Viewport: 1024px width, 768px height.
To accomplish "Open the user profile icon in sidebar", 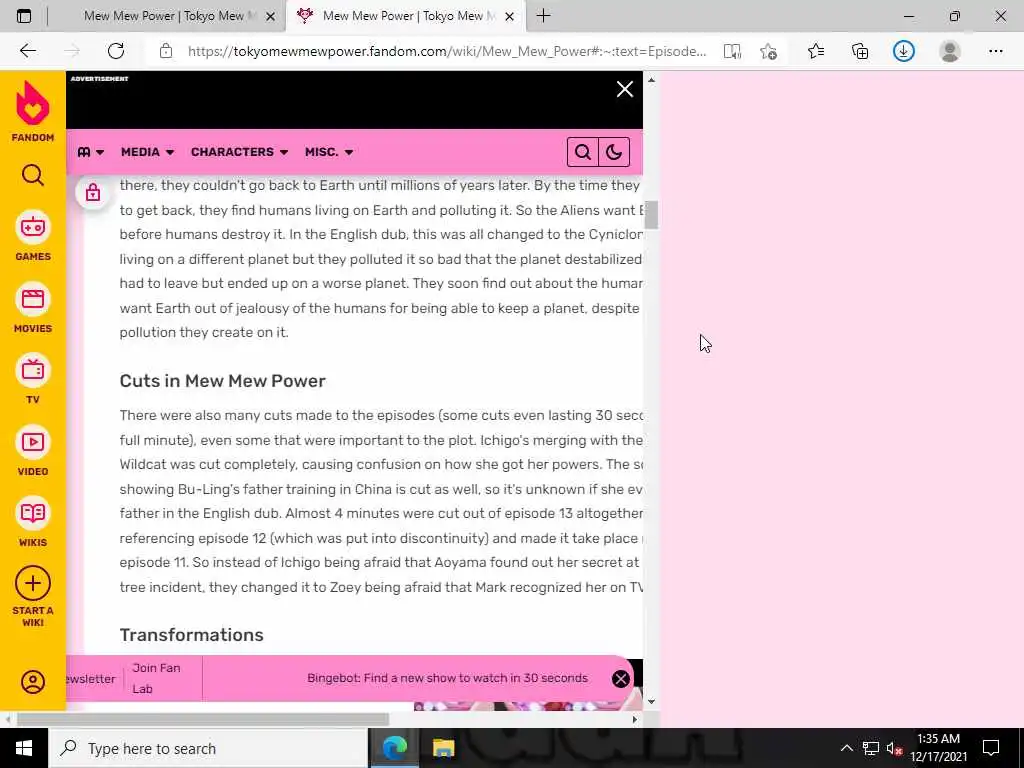I will (33, 682).
